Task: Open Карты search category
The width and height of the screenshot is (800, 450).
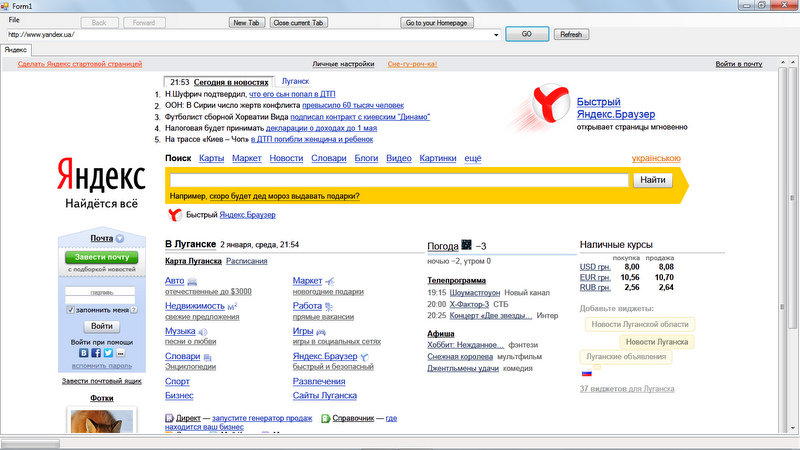Action: pyautogui.click(x=211, y=158)
